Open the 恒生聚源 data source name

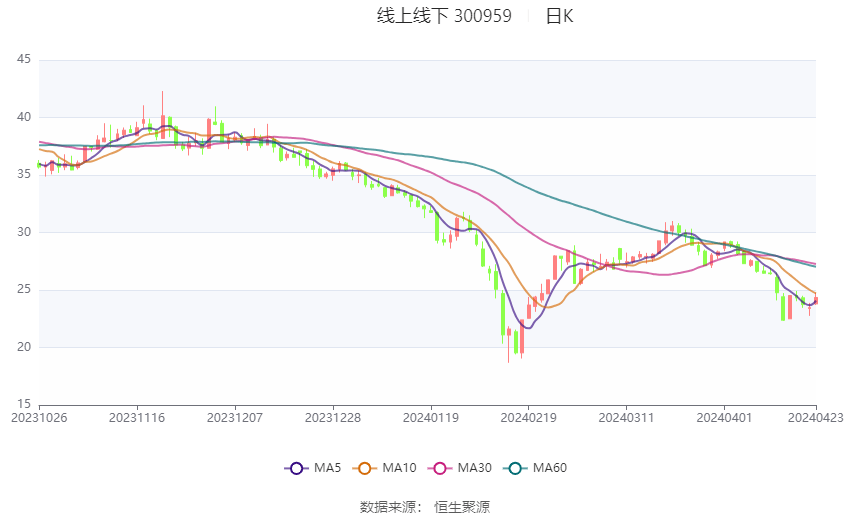click(x=462, y=507)
